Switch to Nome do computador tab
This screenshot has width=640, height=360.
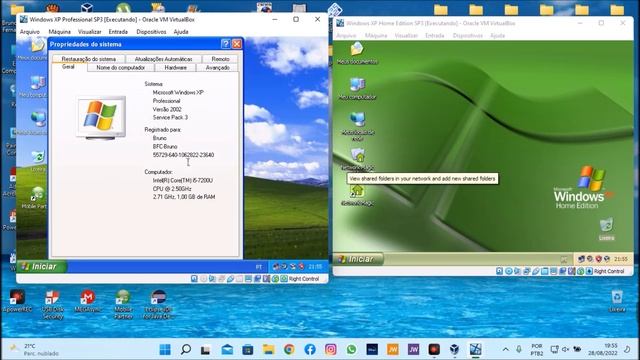click(121, 68)
